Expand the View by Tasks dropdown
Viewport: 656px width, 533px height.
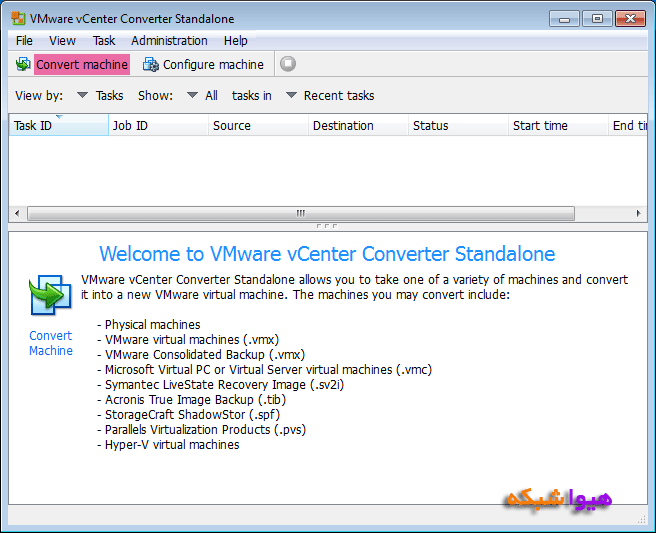pos(99,96)
